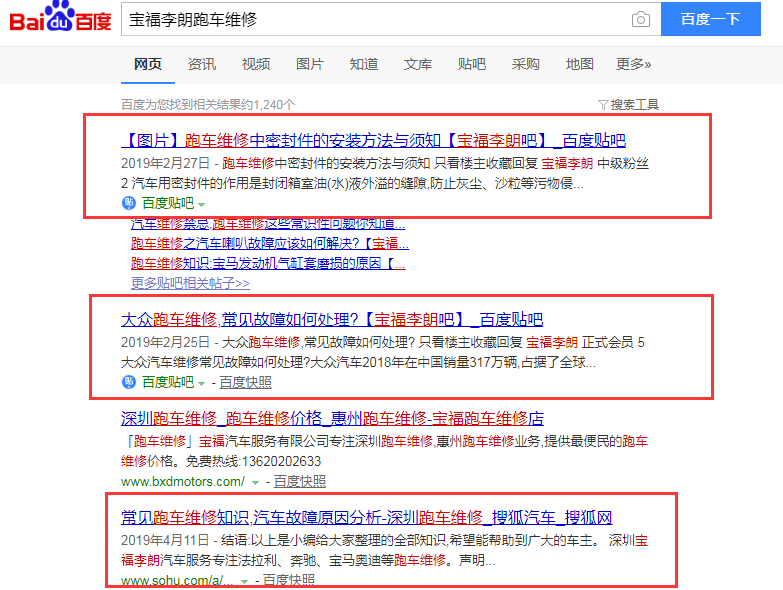Open the 采购 tab
The image size is (783, 590).
[525, 64]
